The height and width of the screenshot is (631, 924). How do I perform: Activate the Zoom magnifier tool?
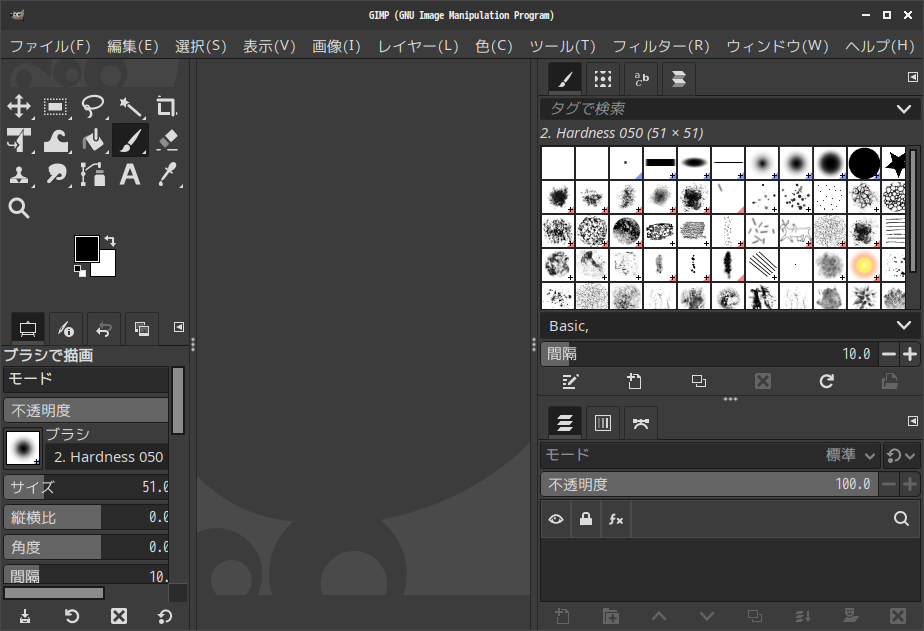[19, 208]
